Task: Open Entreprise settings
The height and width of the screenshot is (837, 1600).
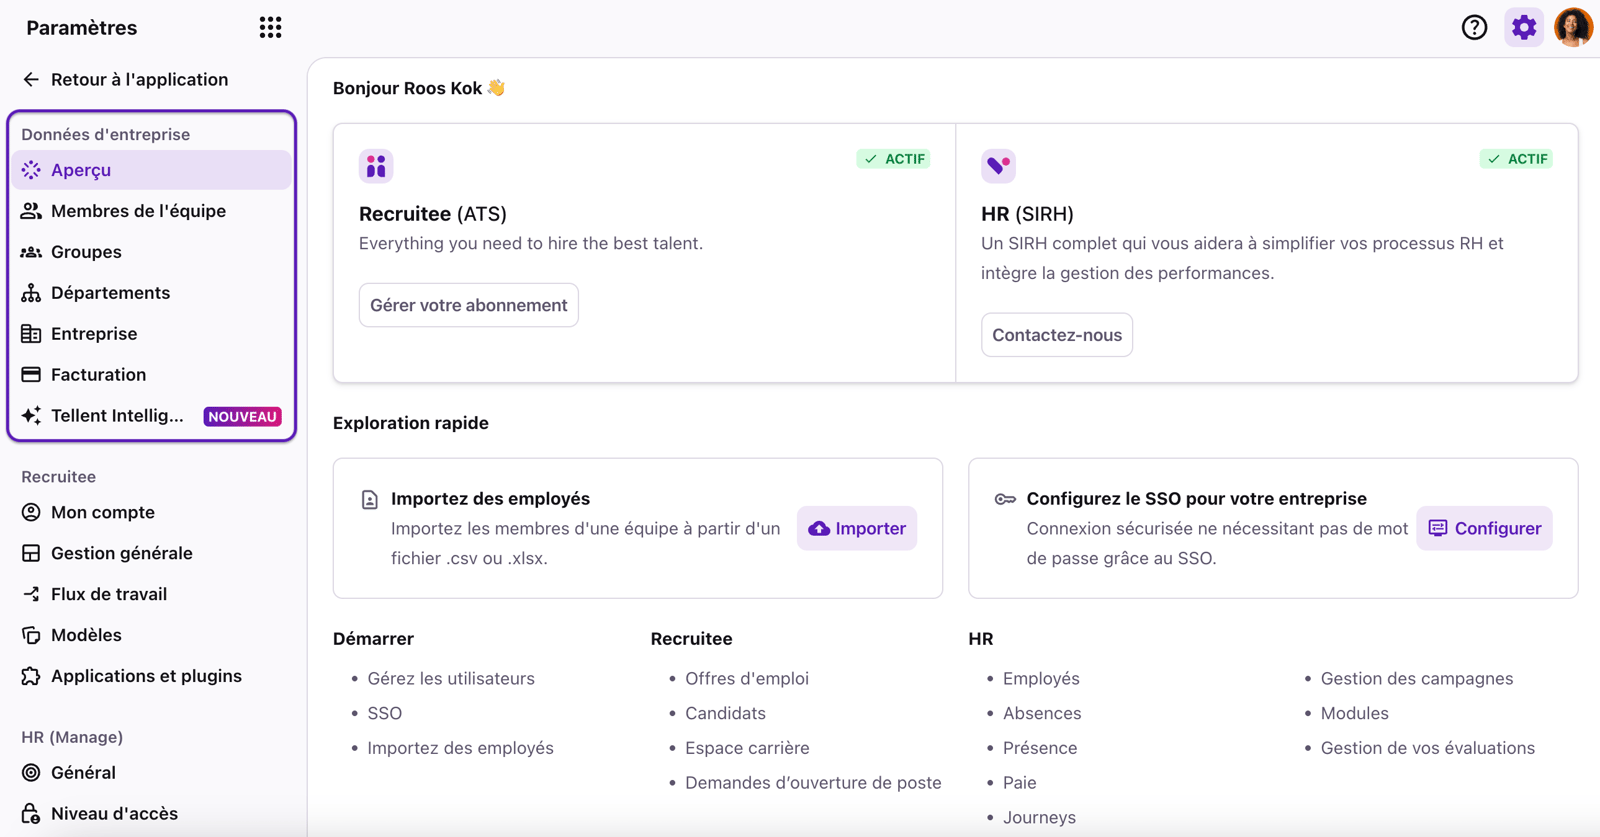Action: [152, 334]
